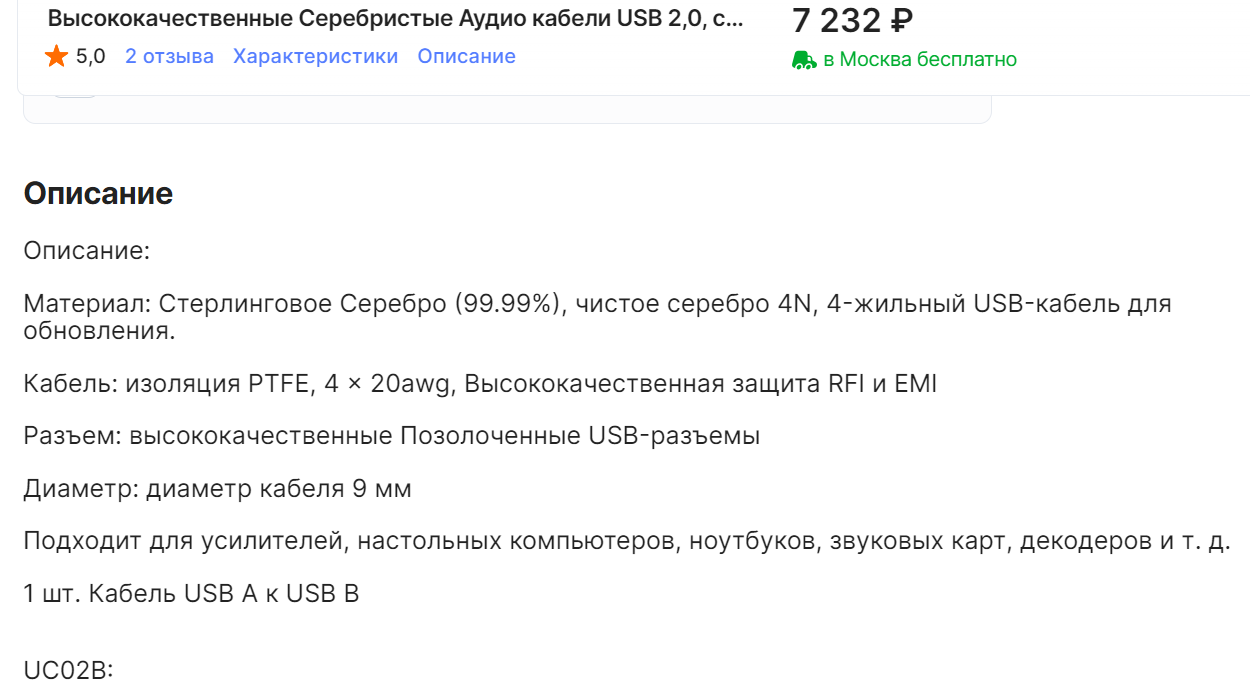1250x696 pixels.
Task: Click the 5,0 rating value
Action: [90, 57]
